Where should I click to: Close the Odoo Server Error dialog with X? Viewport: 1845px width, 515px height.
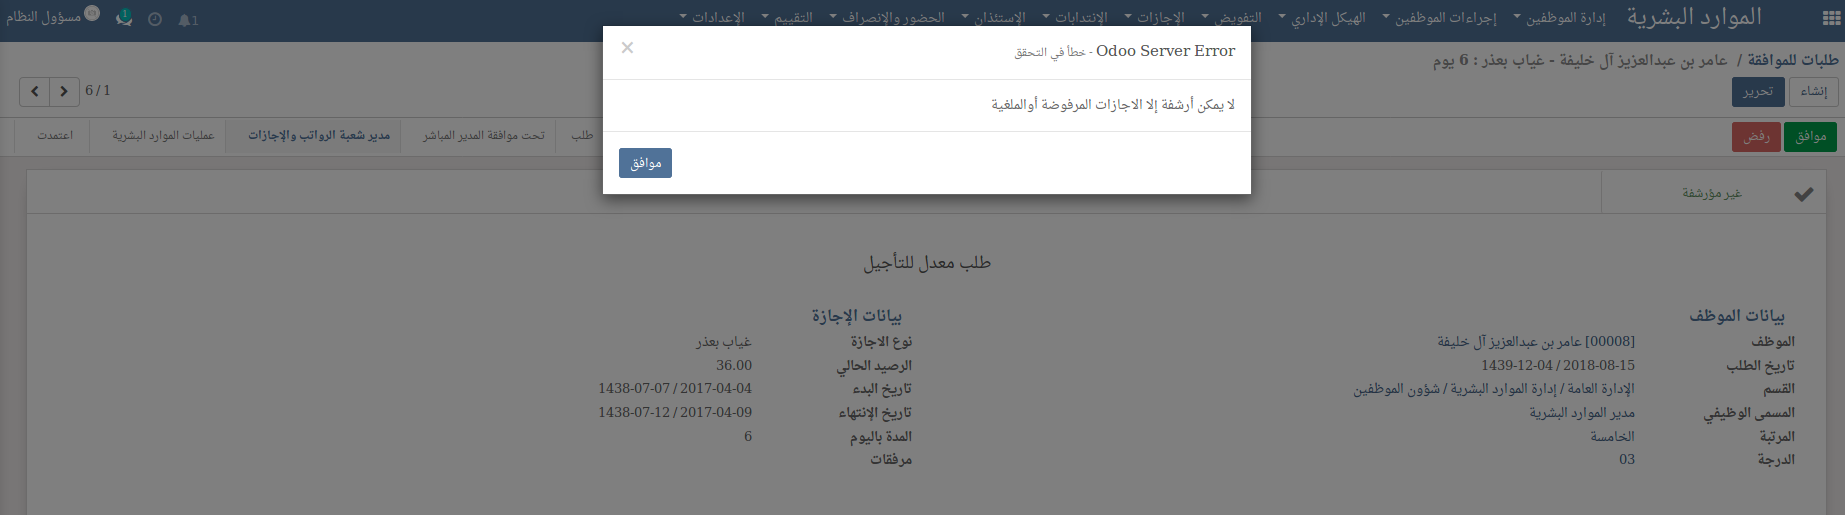[x=627, y=48]
